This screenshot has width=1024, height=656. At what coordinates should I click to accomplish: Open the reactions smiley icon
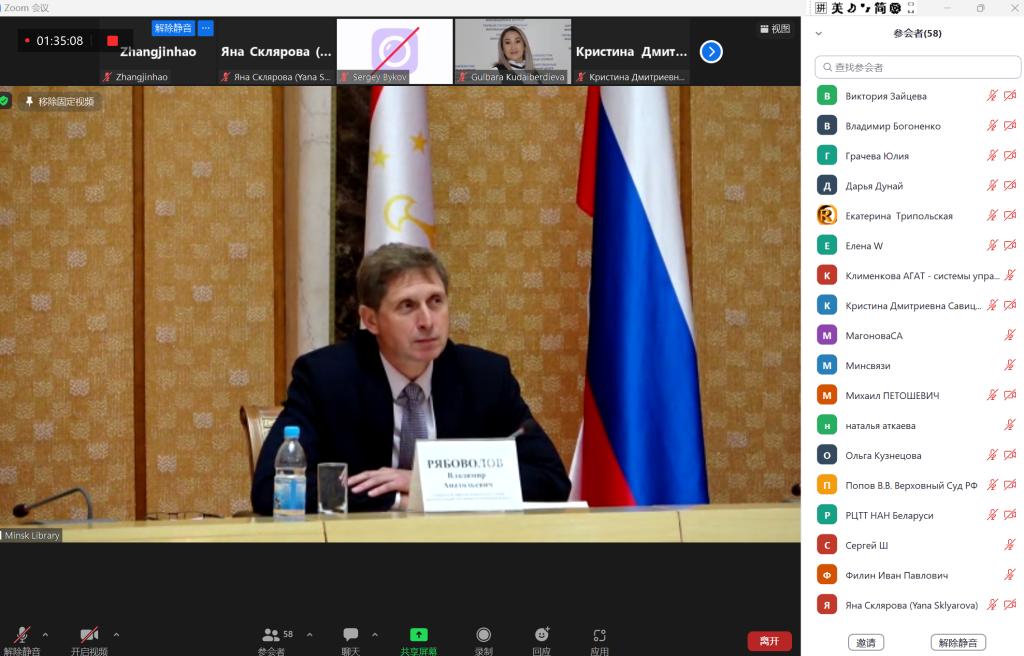[541, 635]
